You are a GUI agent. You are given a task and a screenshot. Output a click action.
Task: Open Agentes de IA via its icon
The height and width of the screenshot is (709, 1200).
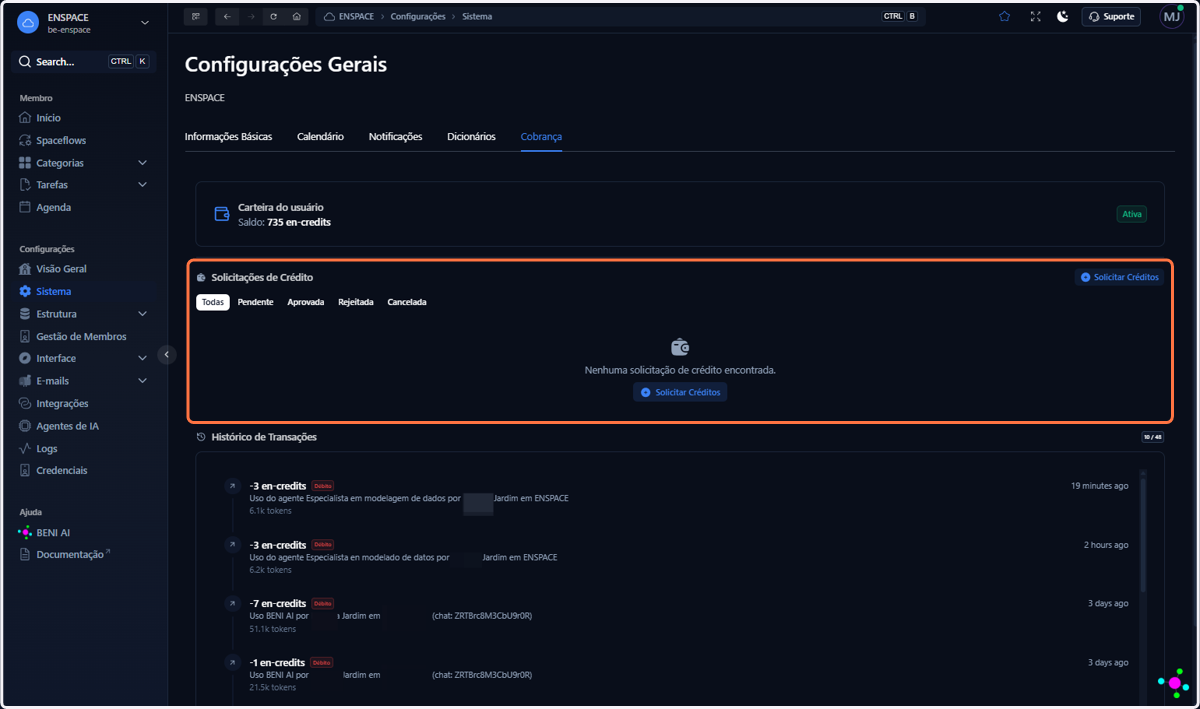26,426
